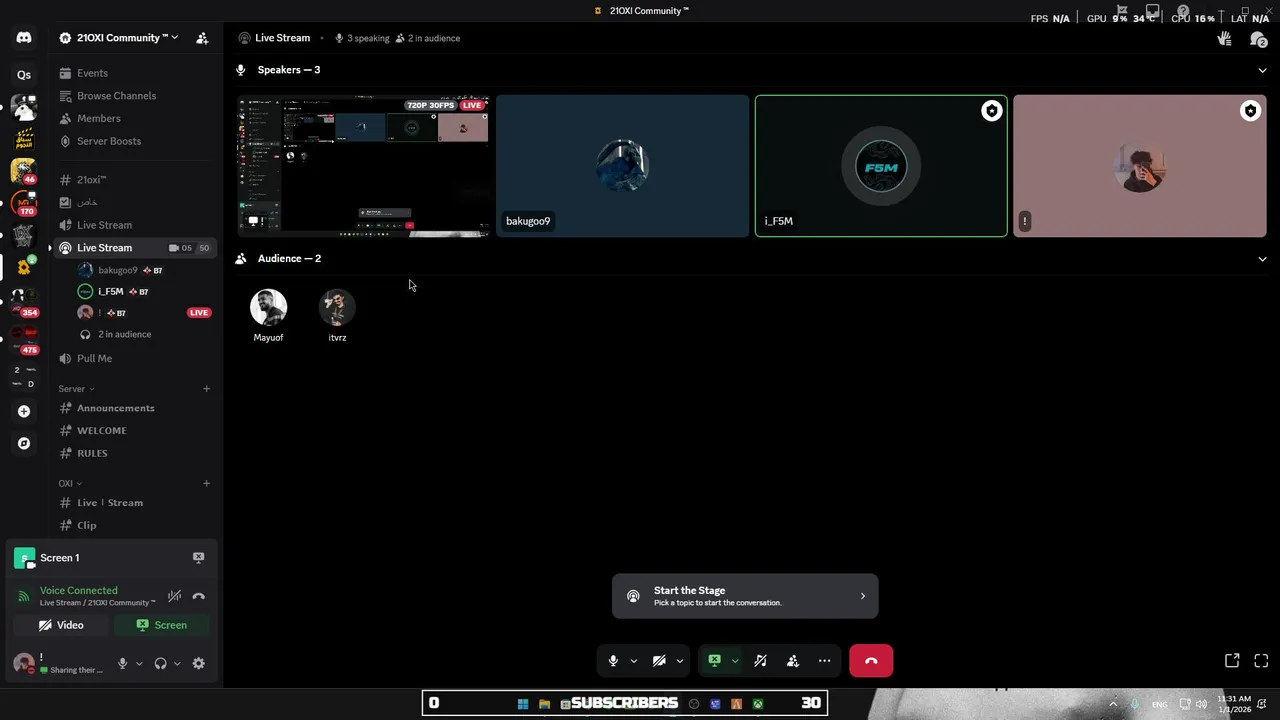The height and width of the screenshot is (720, 1280).
Task: Click raise hand icon in stage header
Action: coord(1224,38)
